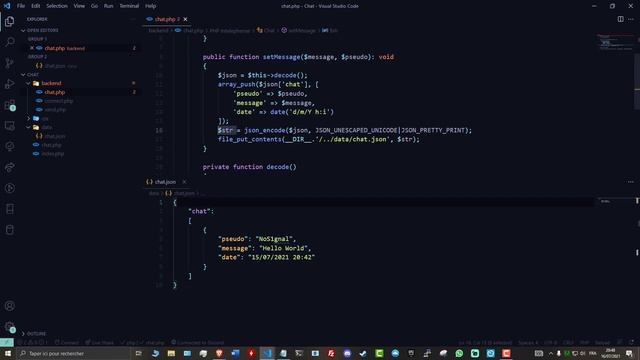
Task: Open the Edit menu
Action: coord(36,6)
